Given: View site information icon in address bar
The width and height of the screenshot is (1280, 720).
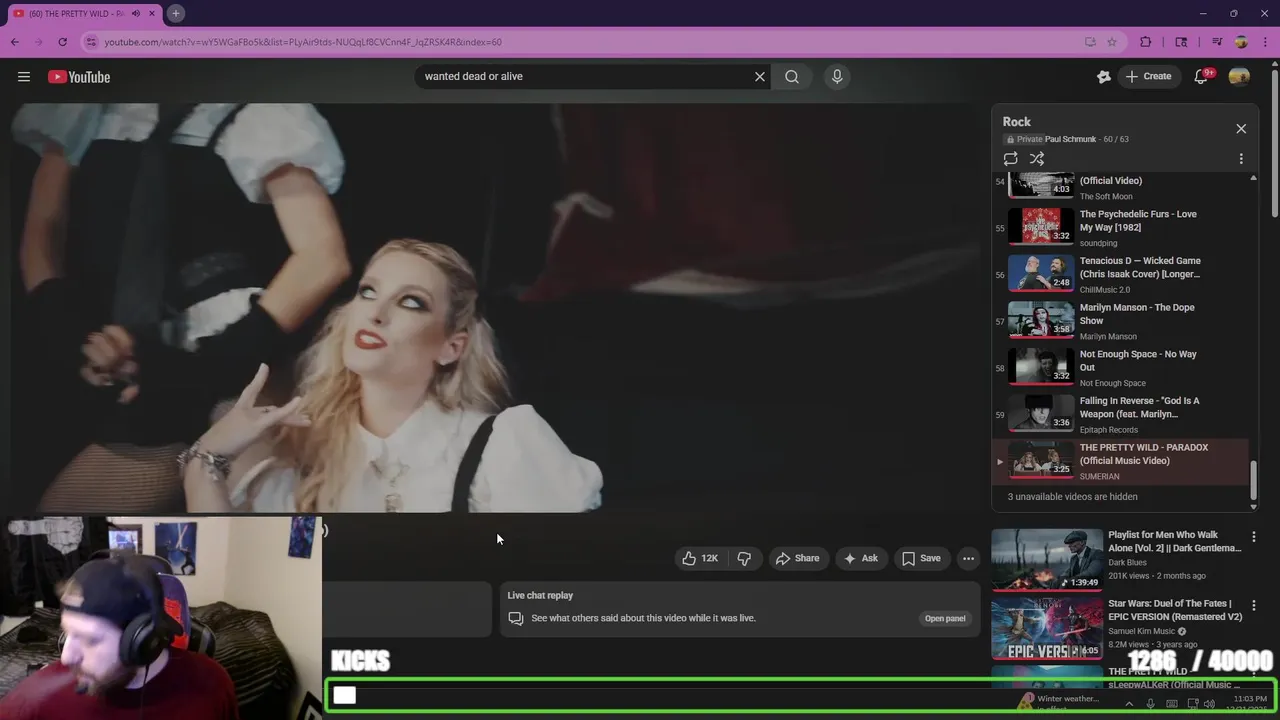Looking at the screenshot, I should [x=91, y=42].
